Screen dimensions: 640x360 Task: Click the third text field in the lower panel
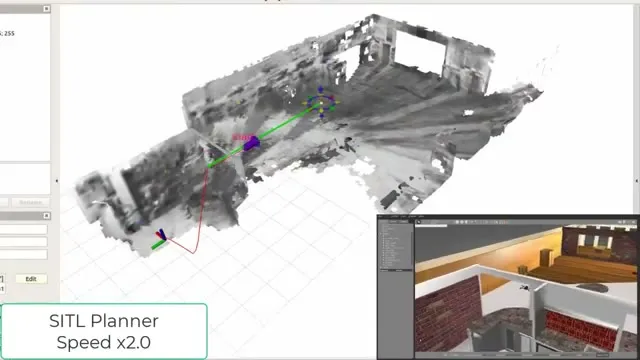click(x=23, y=254)
